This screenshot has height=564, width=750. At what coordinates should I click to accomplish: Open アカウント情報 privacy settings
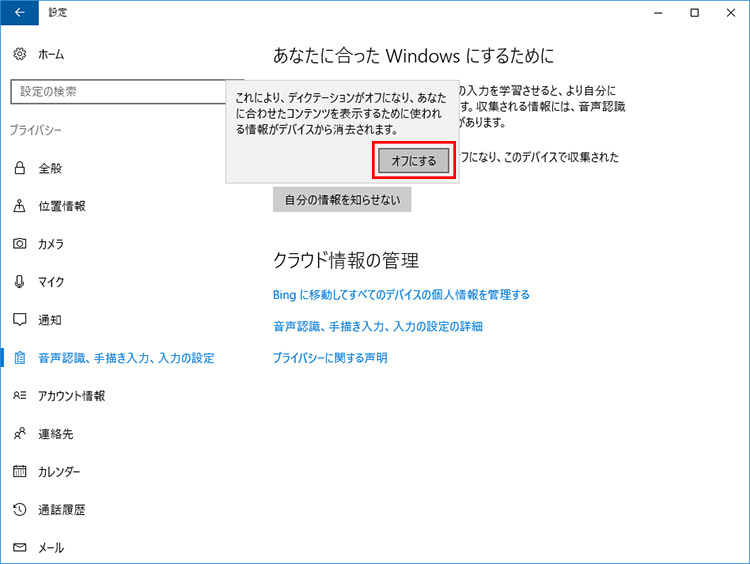click(x=71, y=396)
